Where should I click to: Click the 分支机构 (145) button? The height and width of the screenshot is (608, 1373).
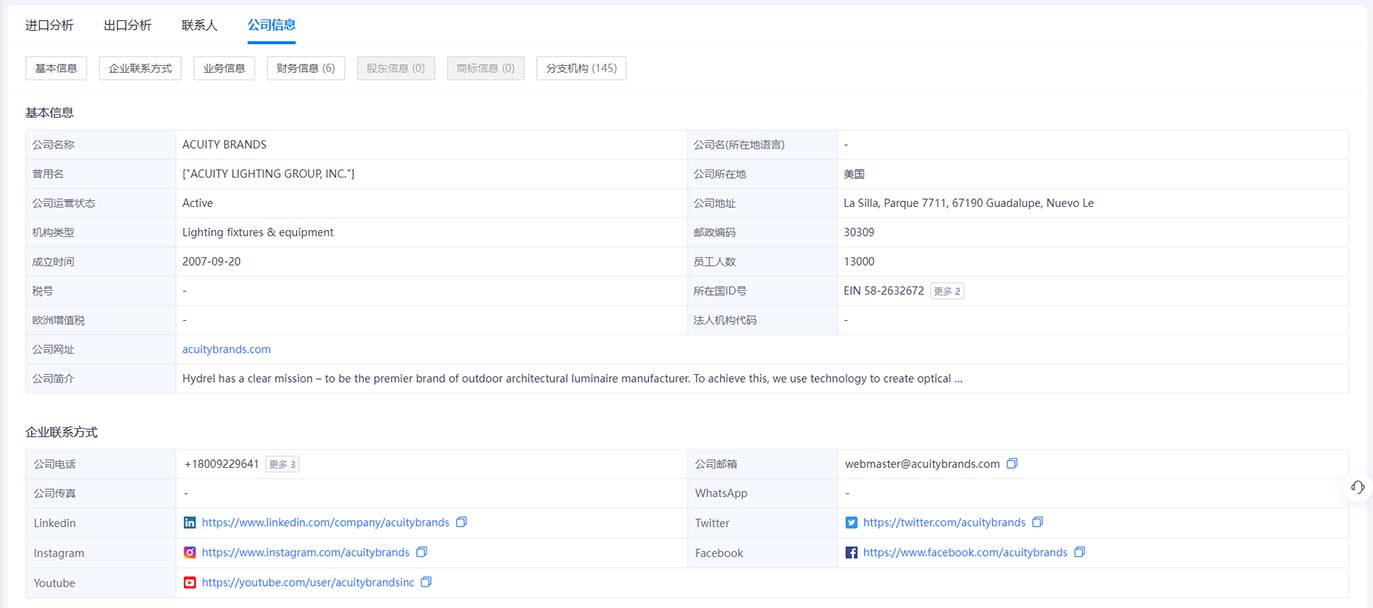click(582, 68)
